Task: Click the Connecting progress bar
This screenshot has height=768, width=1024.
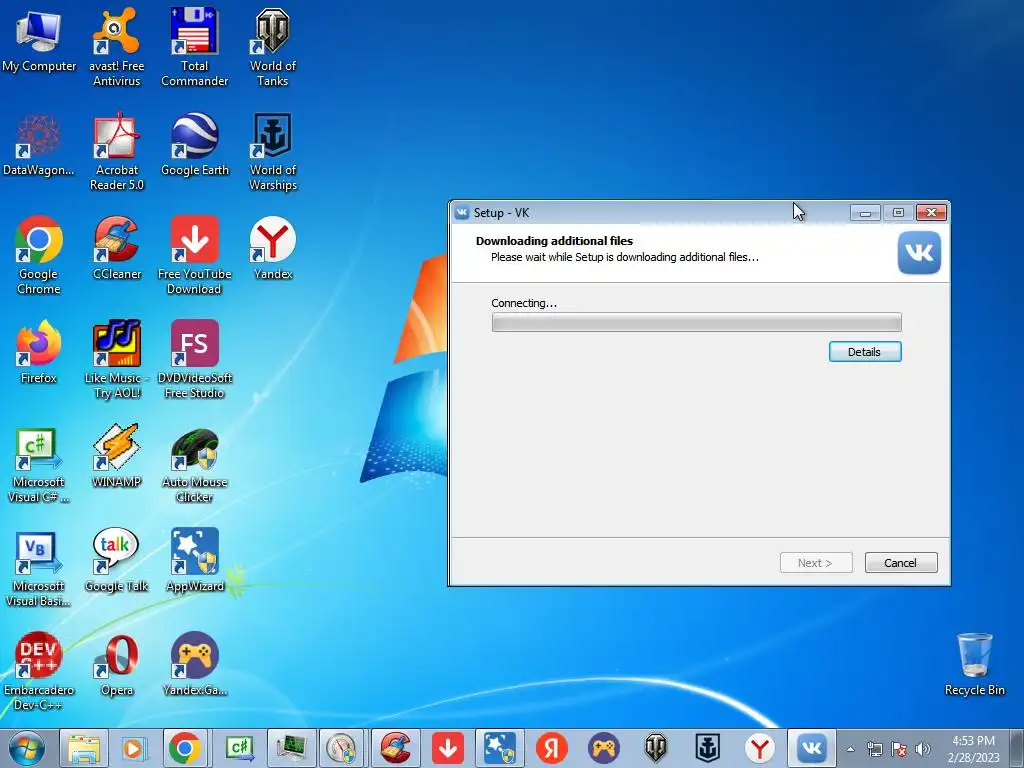Action: pos(696,322)
